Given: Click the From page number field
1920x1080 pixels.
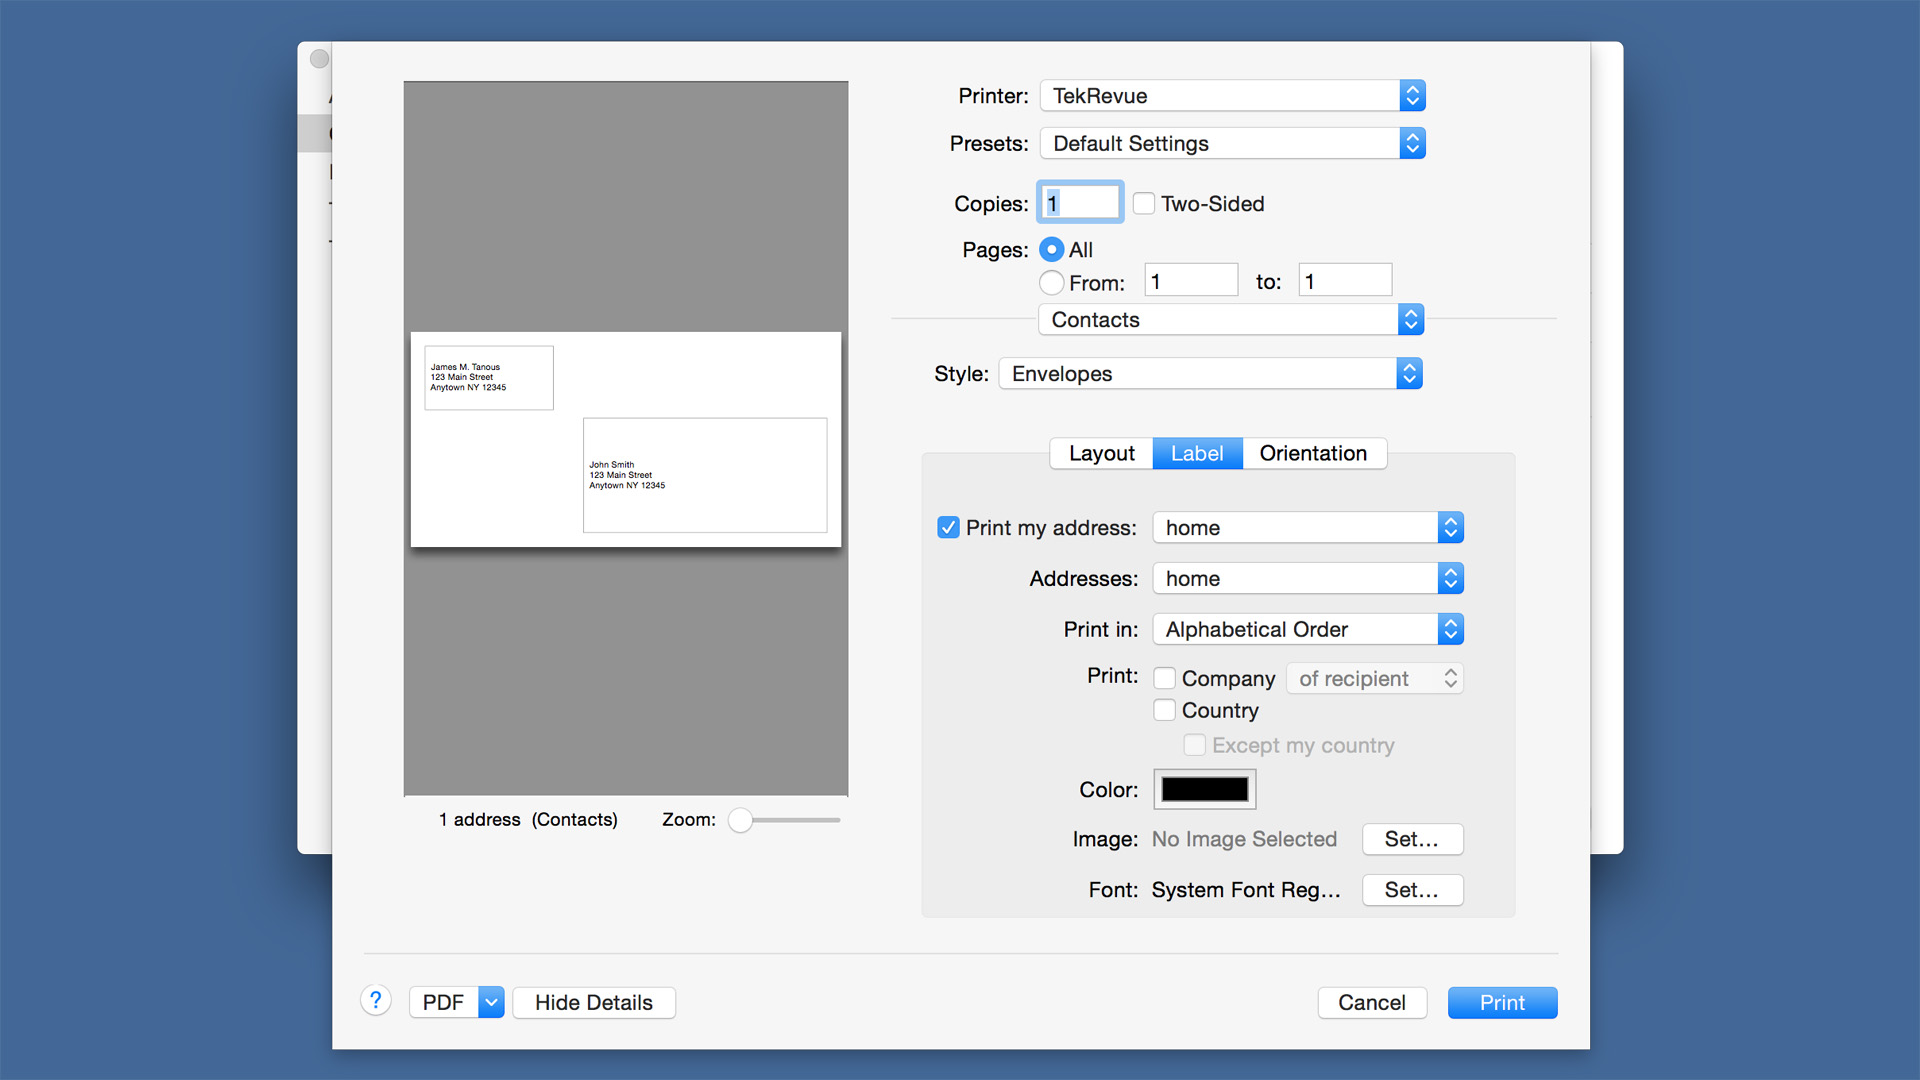Looking at the screenshot, I should [1191, 281].
